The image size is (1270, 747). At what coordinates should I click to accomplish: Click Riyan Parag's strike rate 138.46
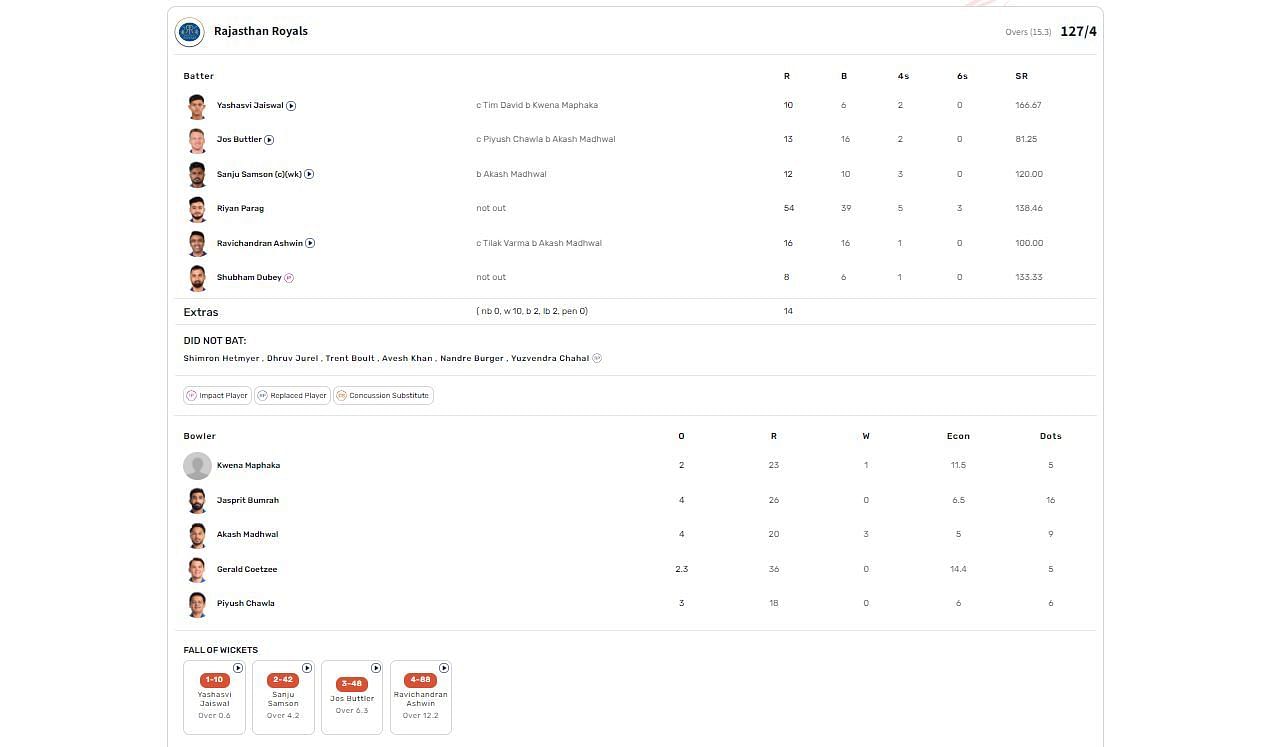point(1028,209)
